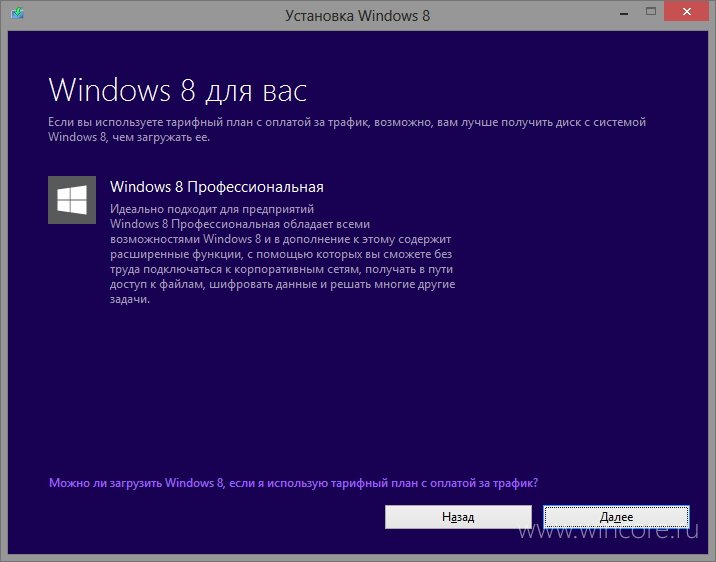716x562 pixels.
Task: Open the link about тарифный план с оплатой за трафик
Action: pyautogui.click(x=293, y=483)
